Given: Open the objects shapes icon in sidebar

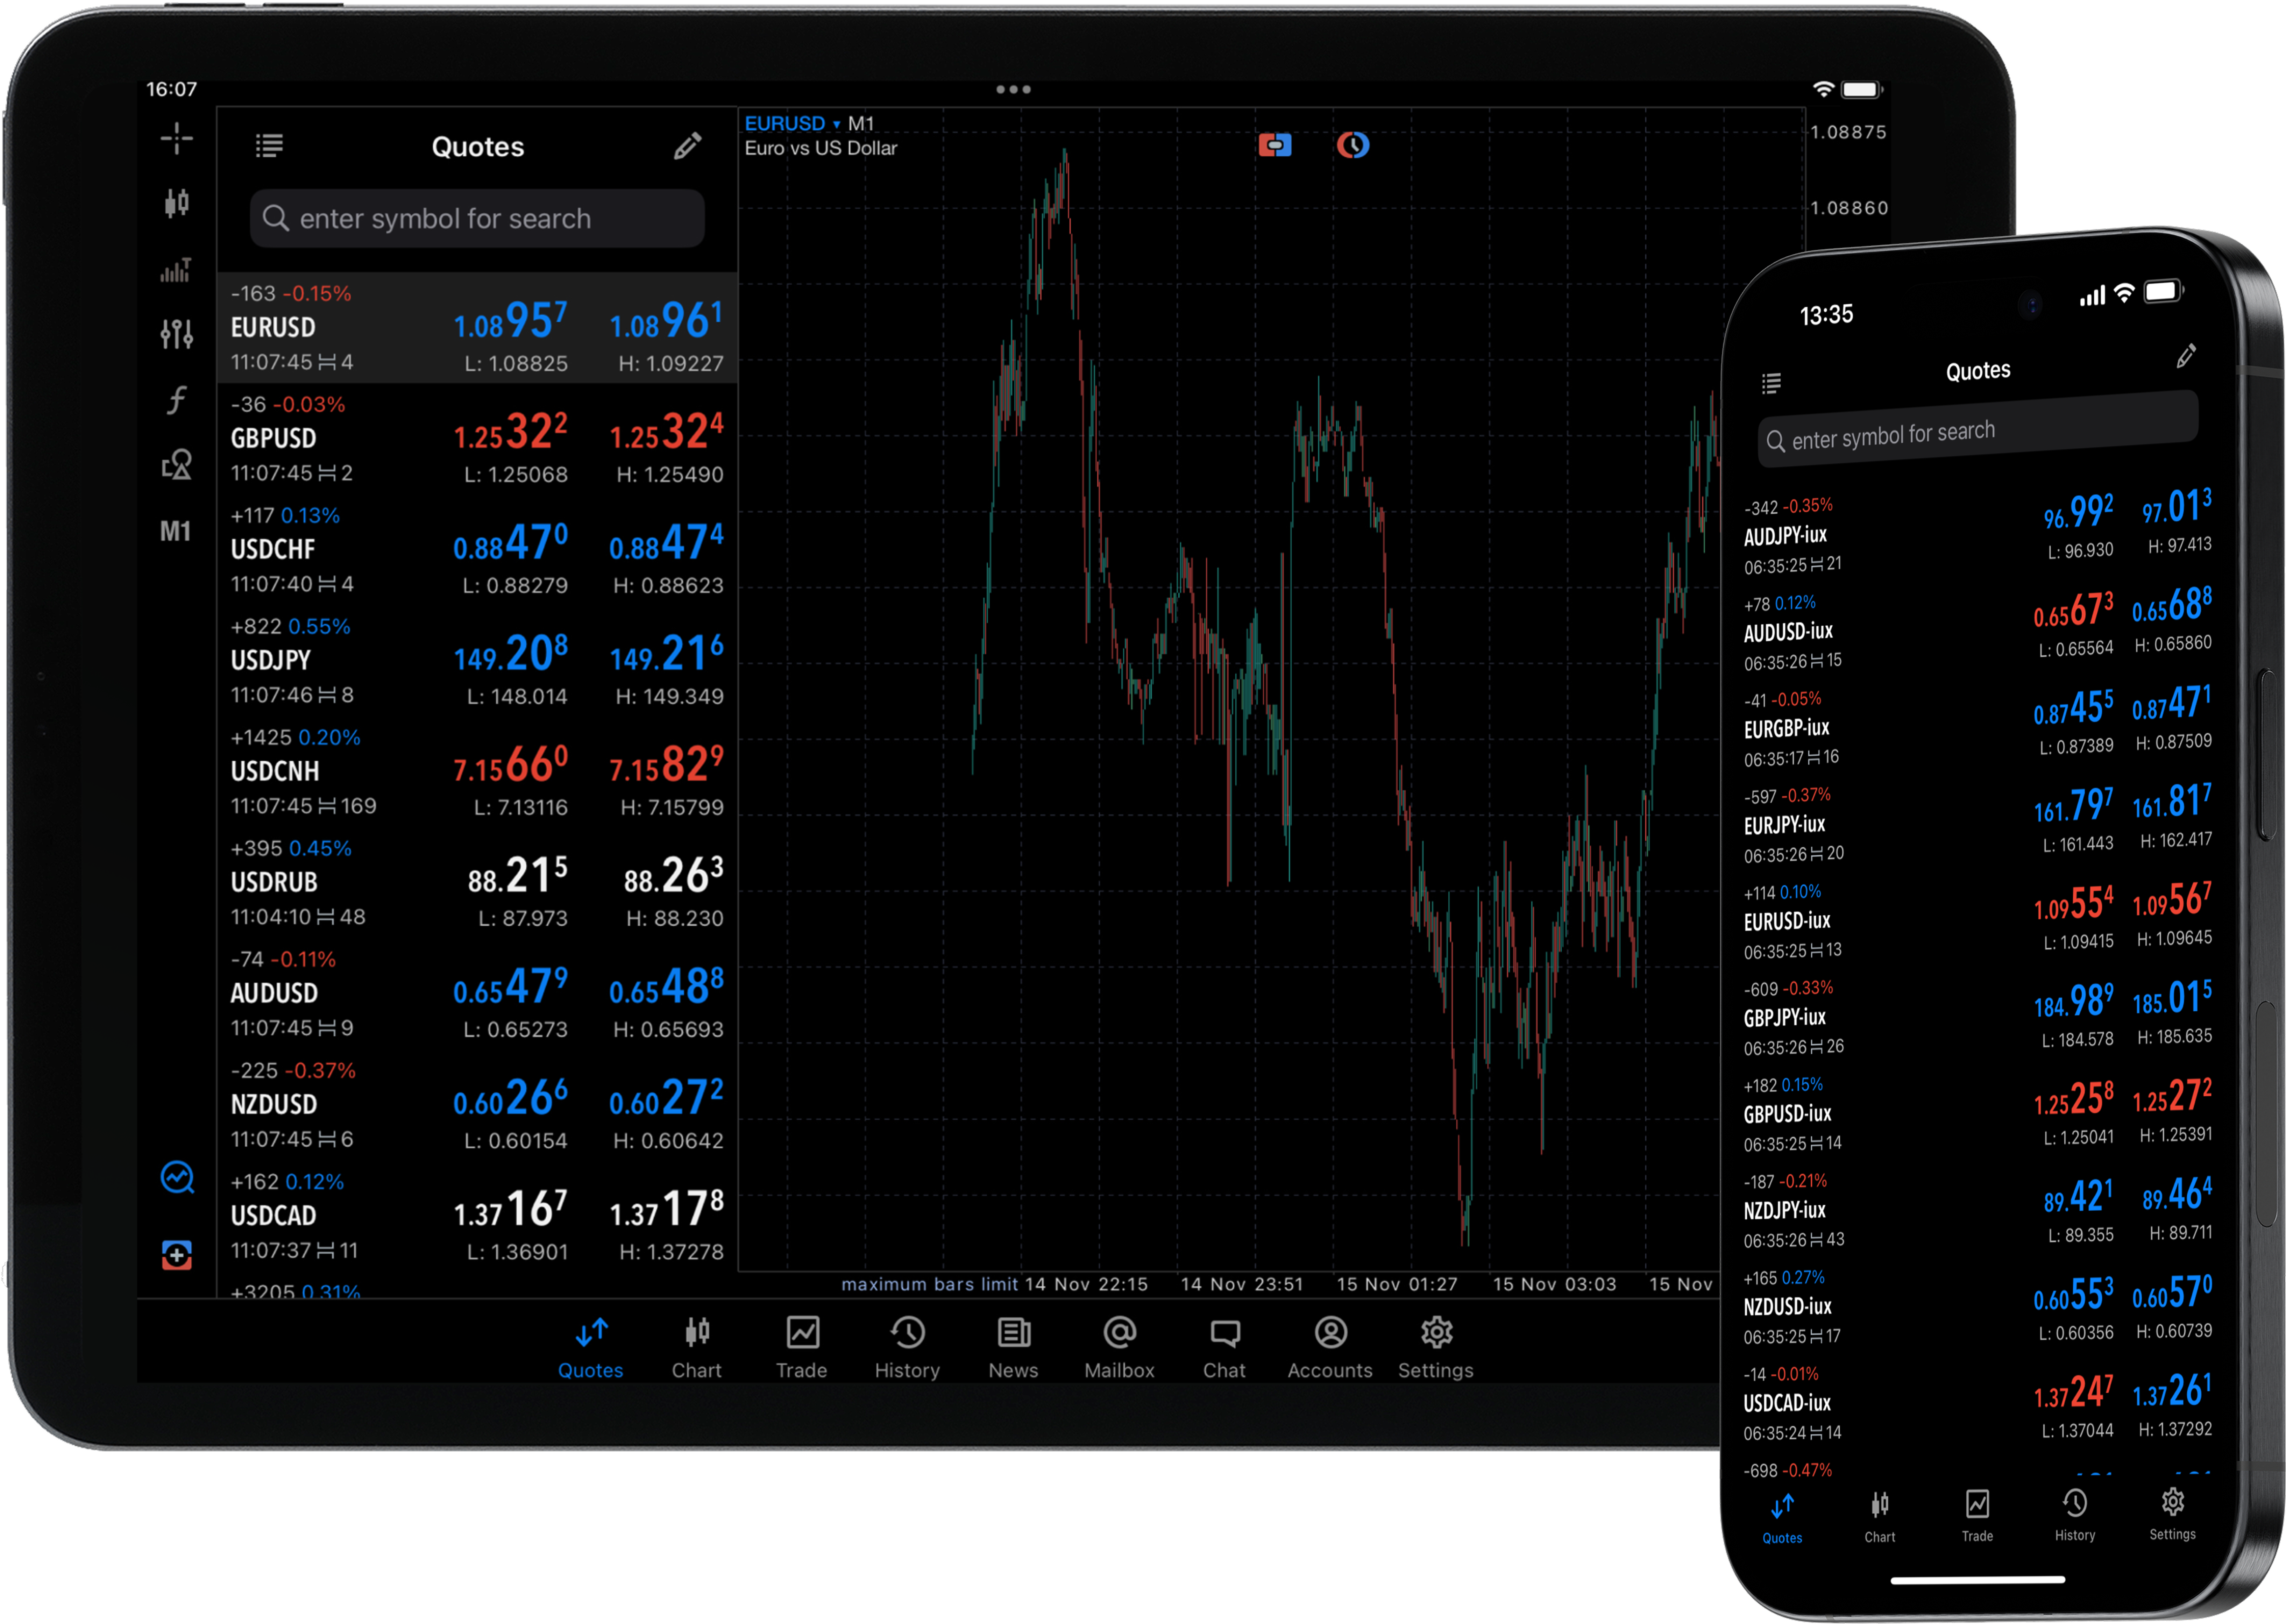Looking at the screenshot, I should point(177,465).
